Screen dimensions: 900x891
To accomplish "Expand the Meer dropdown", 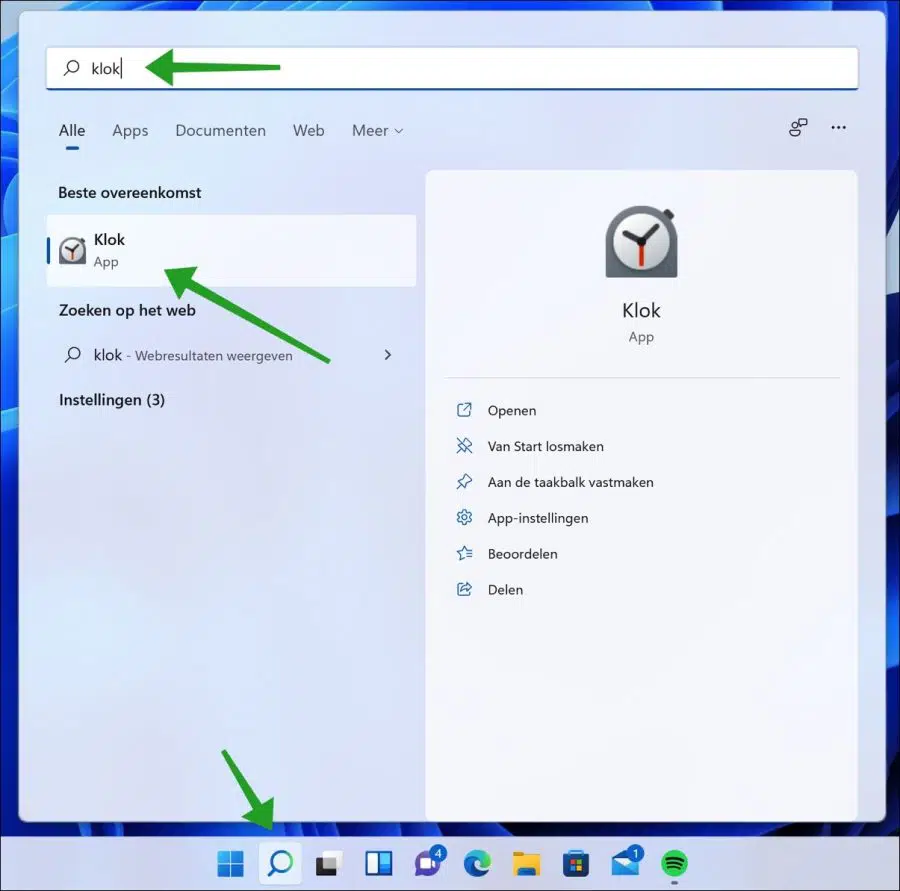I will coord(377,131).
